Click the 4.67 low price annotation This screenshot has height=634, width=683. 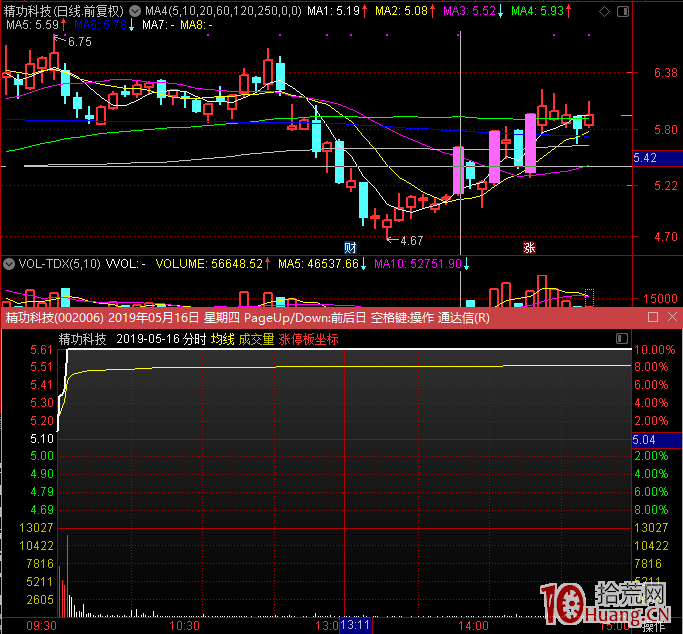tap(411, 241)
